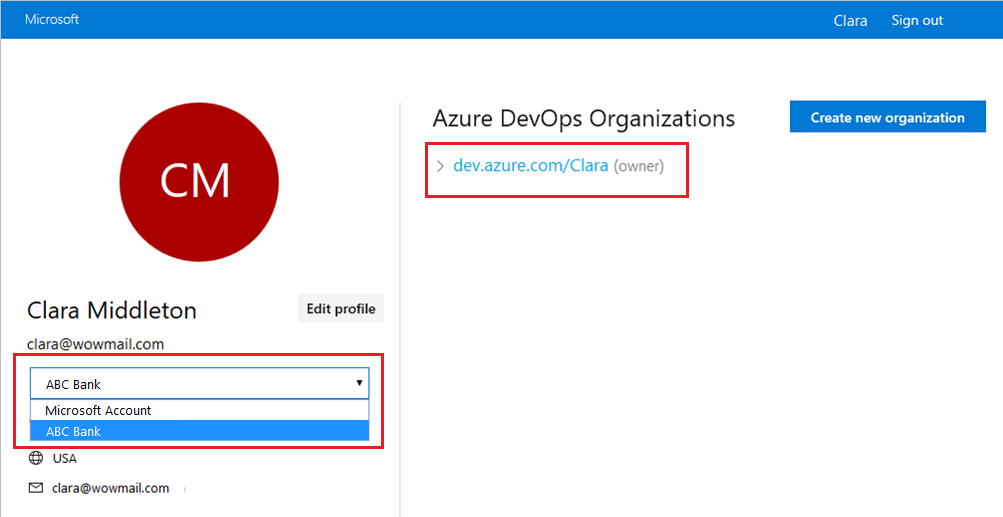Click the envelope icon beside email address

(36, 488)
